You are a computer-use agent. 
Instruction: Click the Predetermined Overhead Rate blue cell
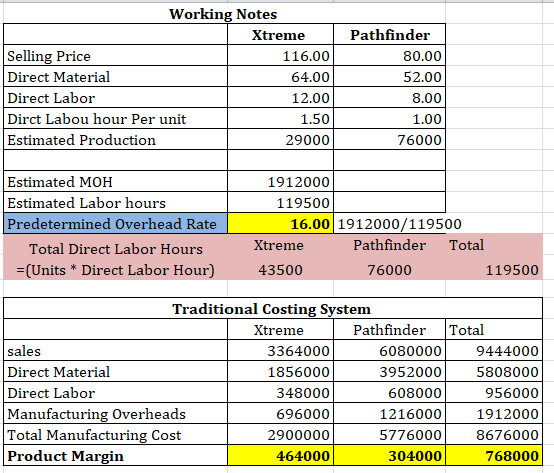(115, 224)
